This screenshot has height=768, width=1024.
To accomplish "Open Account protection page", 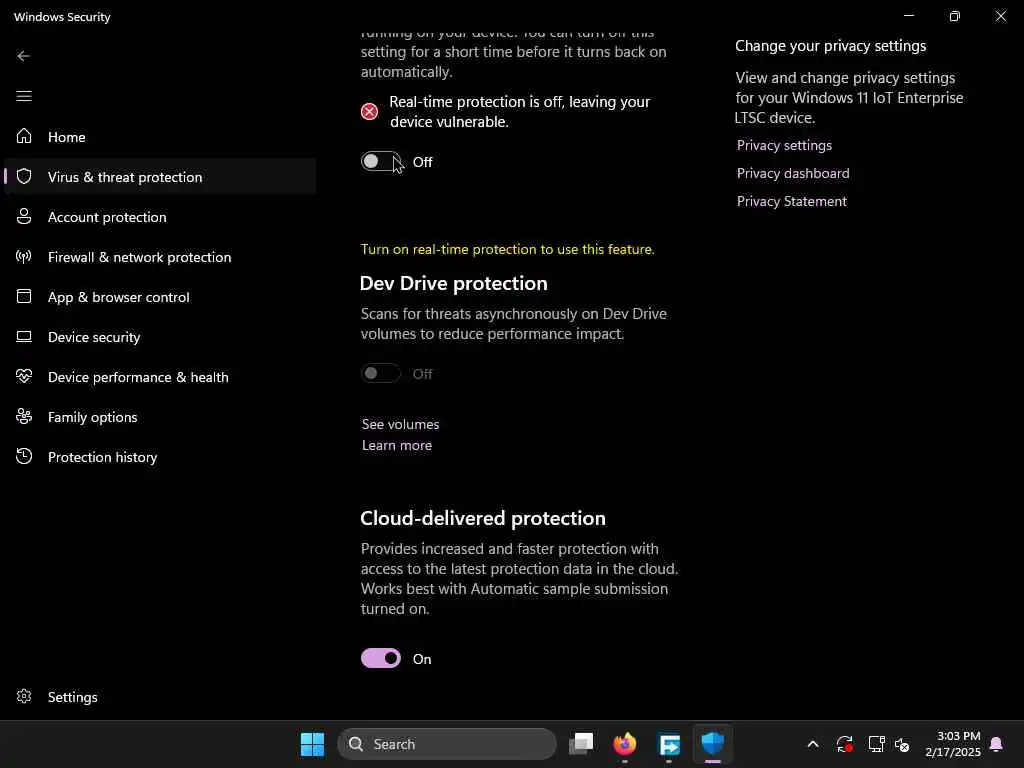I will tap(160, 217).
